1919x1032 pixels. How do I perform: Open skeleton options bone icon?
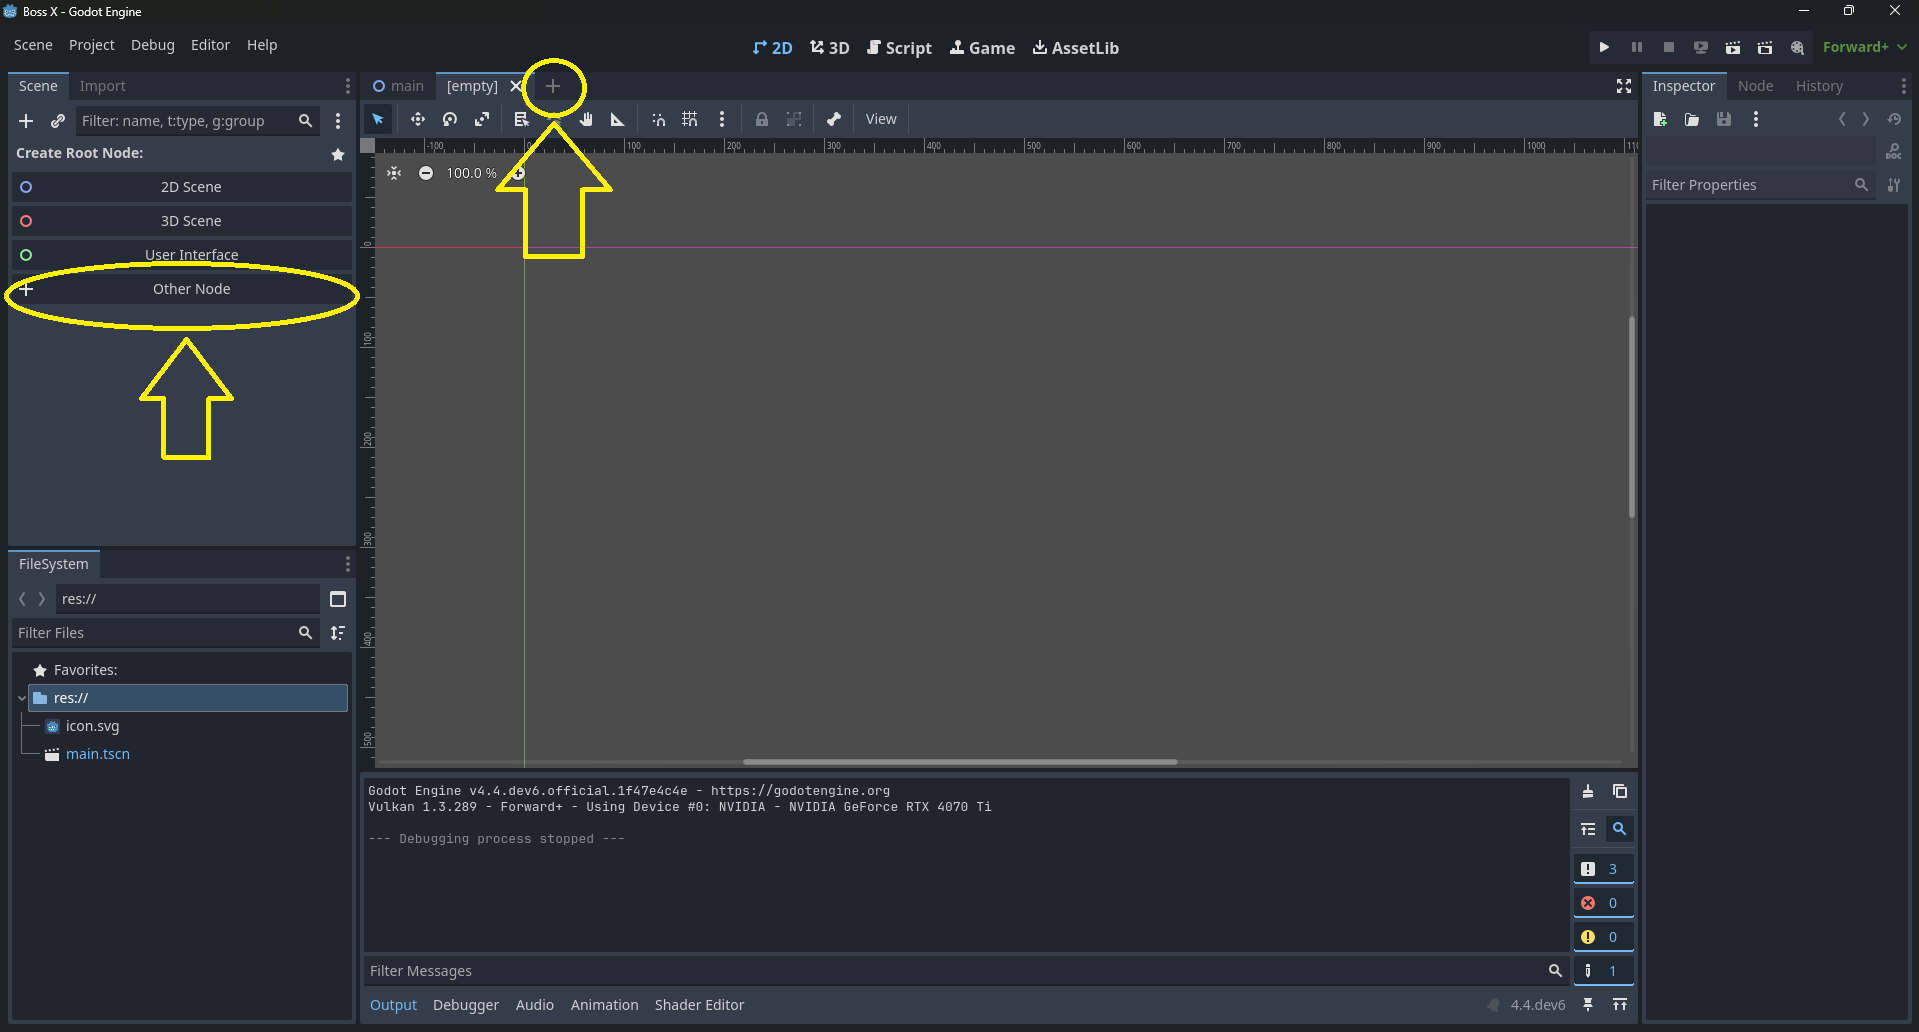pos(834,119)
